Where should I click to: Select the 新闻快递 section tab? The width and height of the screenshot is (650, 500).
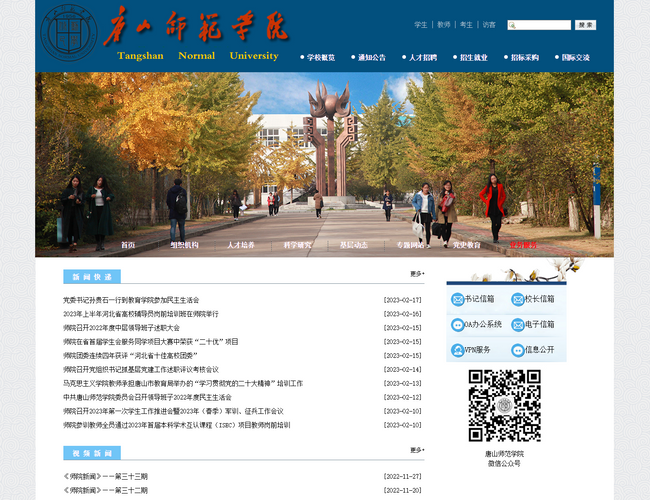click(92, 277)
